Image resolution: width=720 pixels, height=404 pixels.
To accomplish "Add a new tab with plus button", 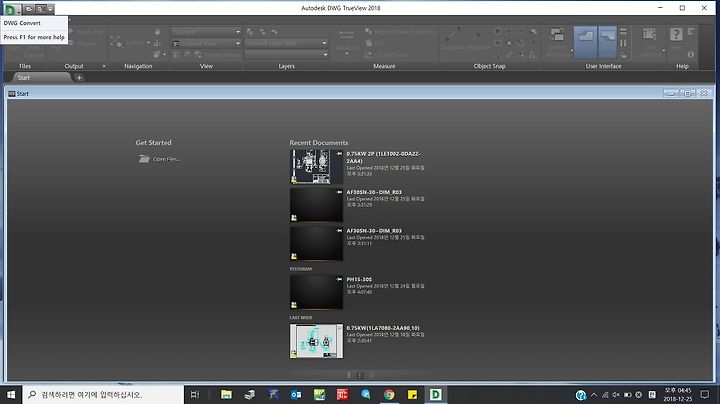I will 79,78.
